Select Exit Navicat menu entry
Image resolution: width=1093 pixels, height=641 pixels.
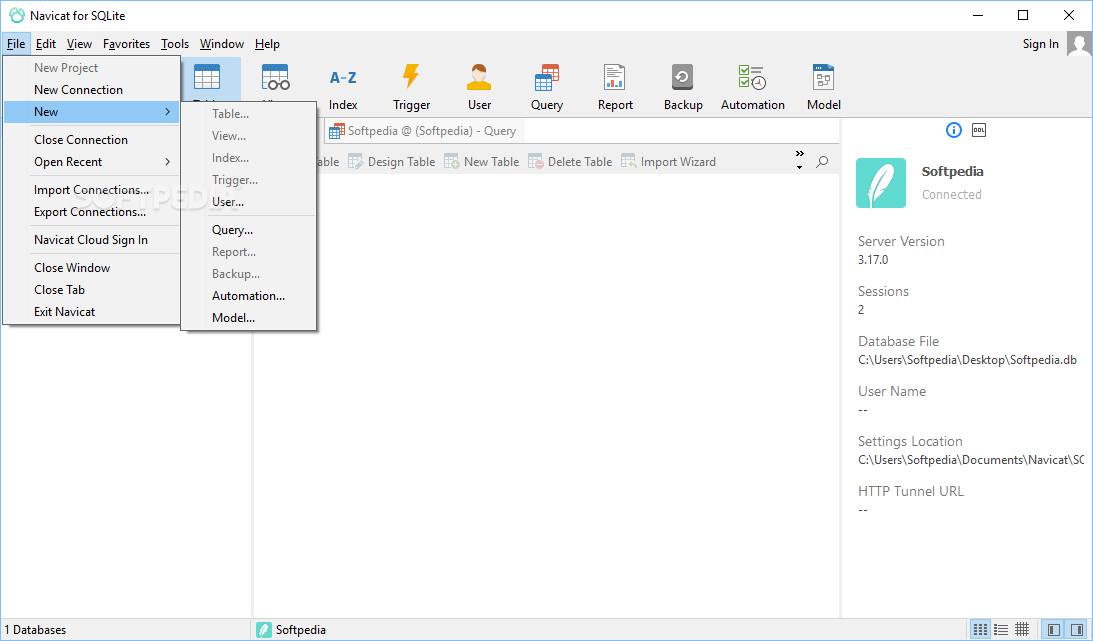(x=92, y=311)
